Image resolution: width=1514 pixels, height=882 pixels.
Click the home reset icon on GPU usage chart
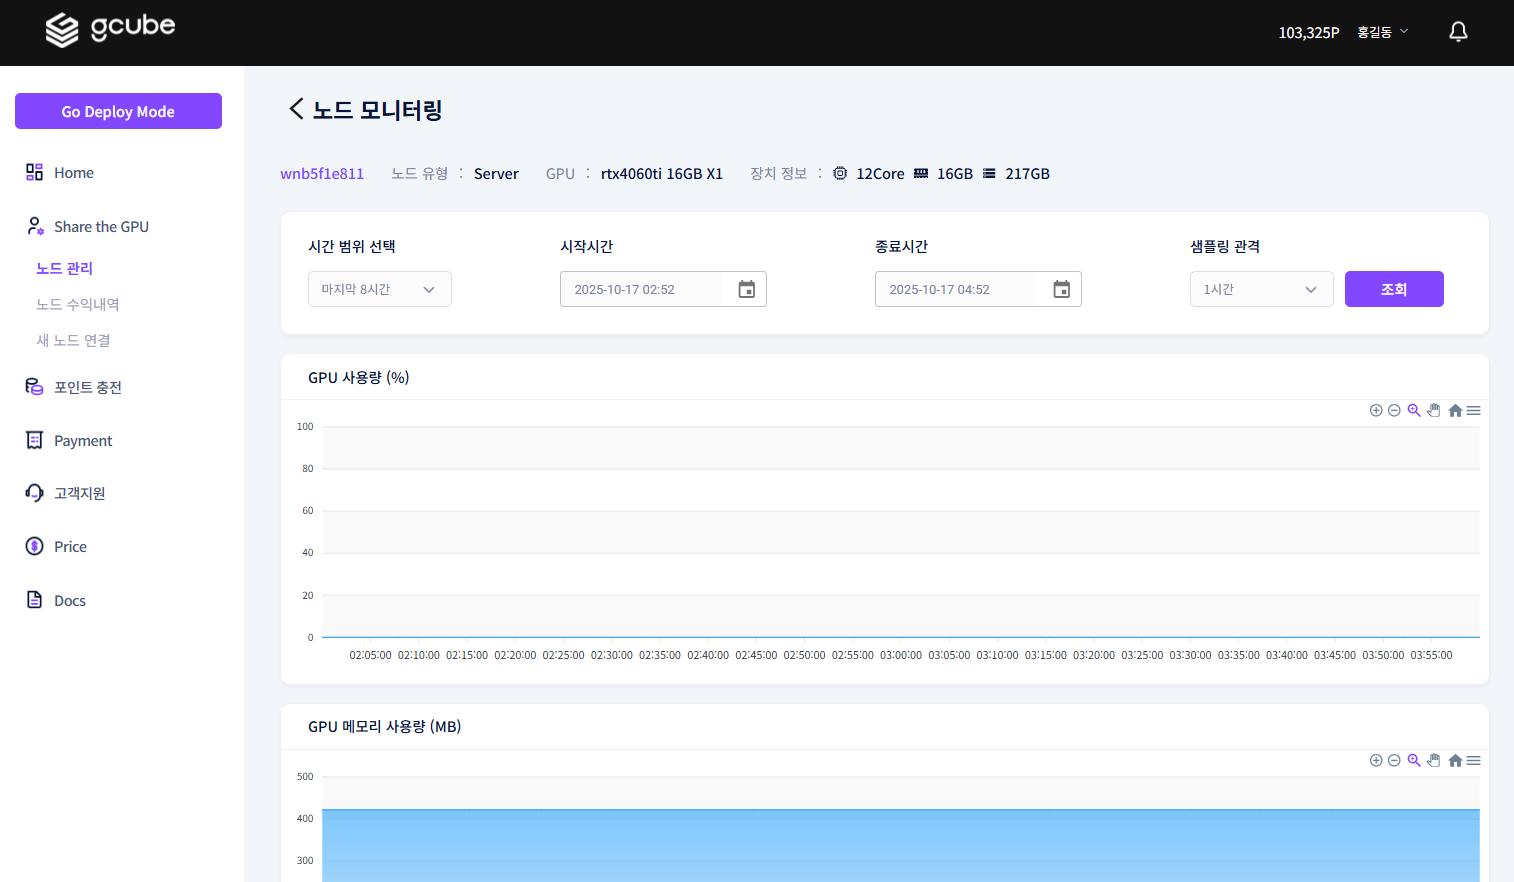[1455, 410]
